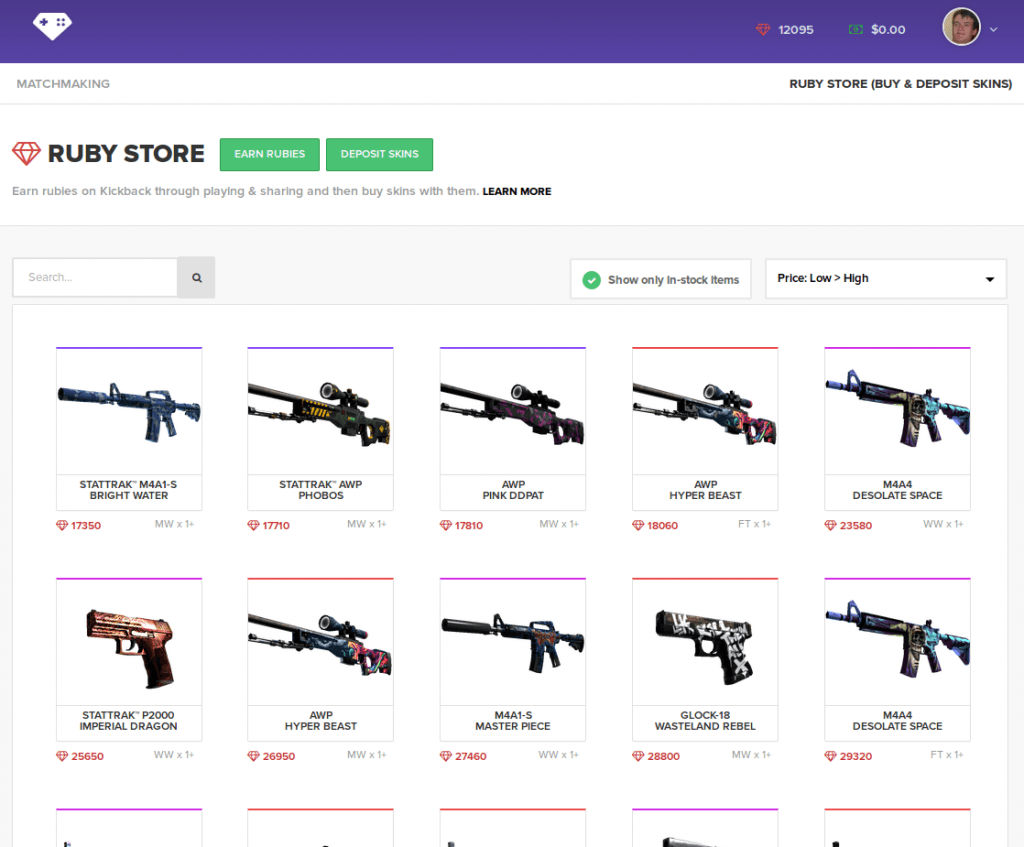Click ruby icon next to price 26950

tap(253, 756)
